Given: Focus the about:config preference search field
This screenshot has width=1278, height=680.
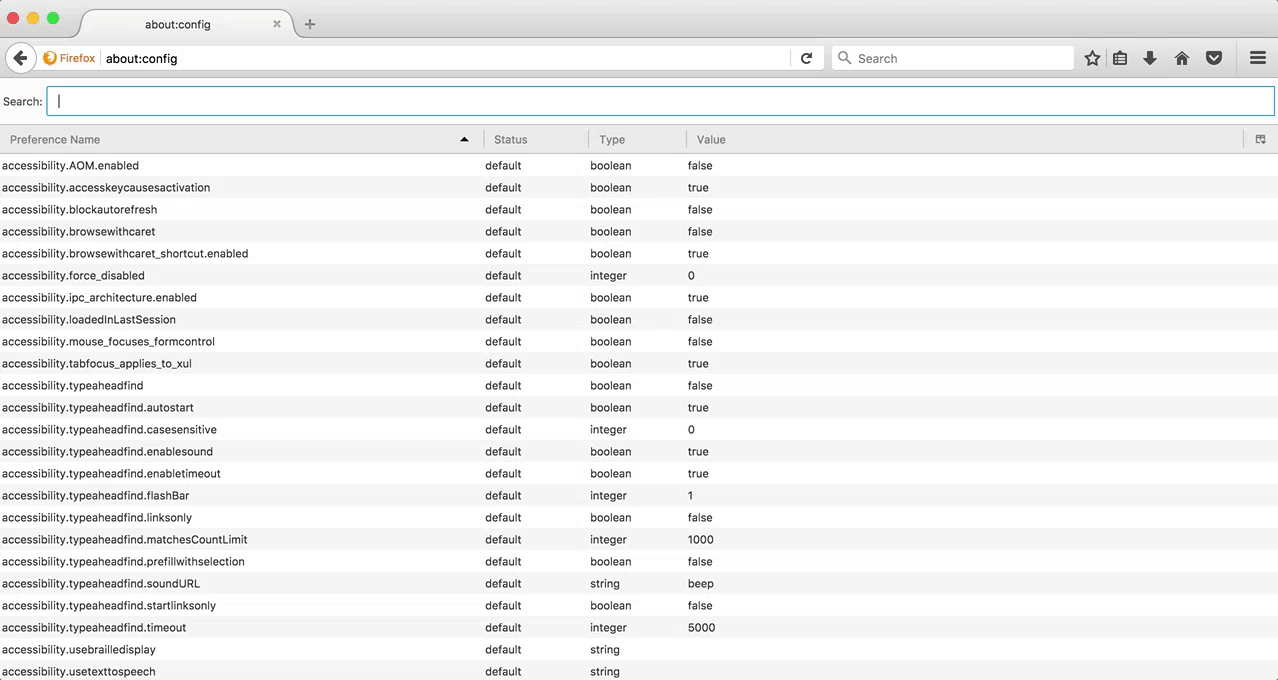Looking at the screenshot, I should point(660,101).
